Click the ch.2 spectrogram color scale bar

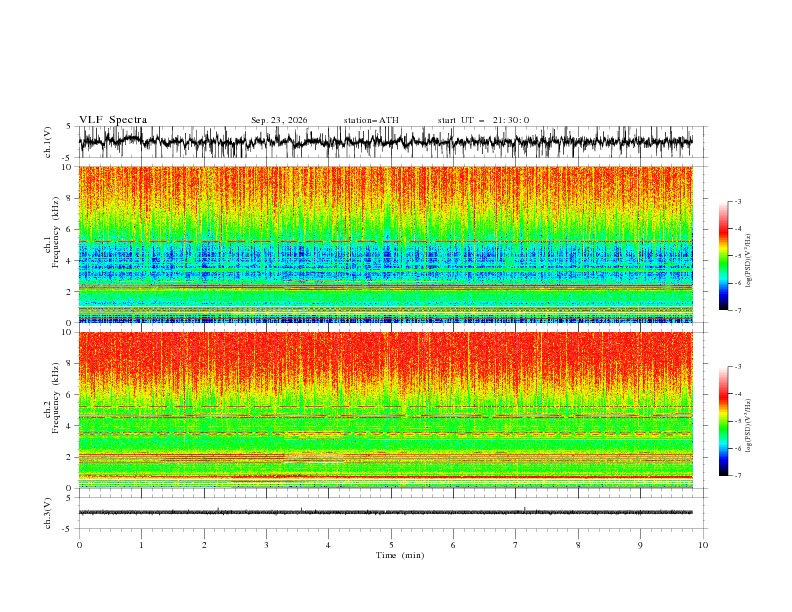point(723,421)
